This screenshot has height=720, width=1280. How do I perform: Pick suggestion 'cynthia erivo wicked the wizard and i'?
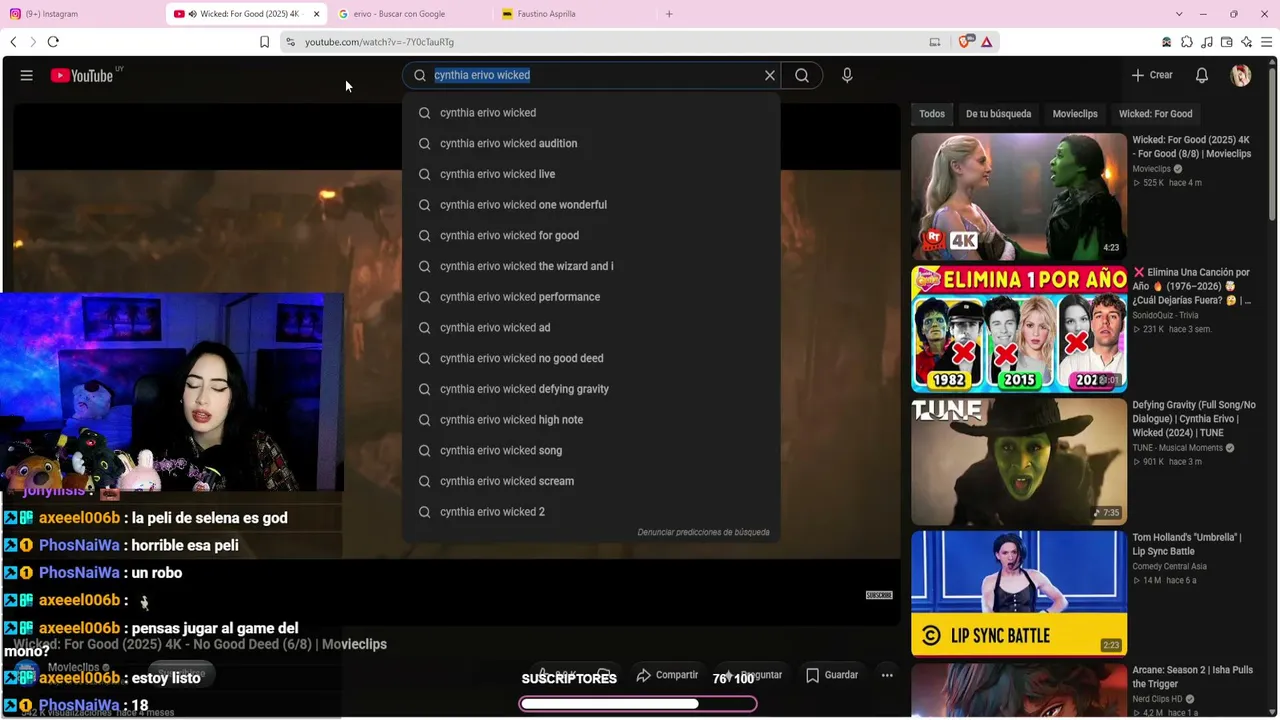(x=591, y=266)
